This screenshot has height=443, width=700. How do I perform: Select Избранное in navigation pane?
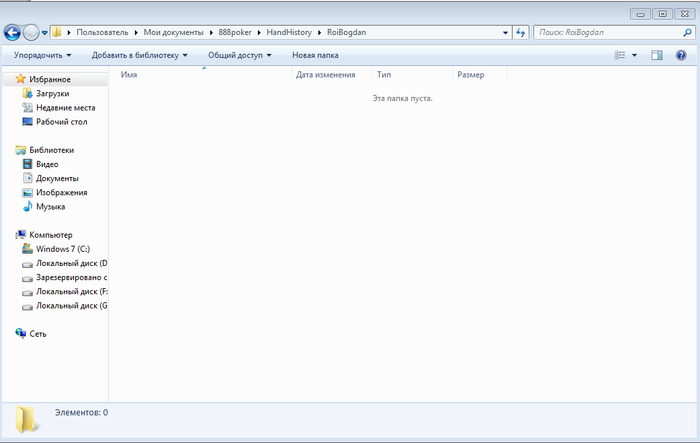pyautogui.click(x=50, y=79)
